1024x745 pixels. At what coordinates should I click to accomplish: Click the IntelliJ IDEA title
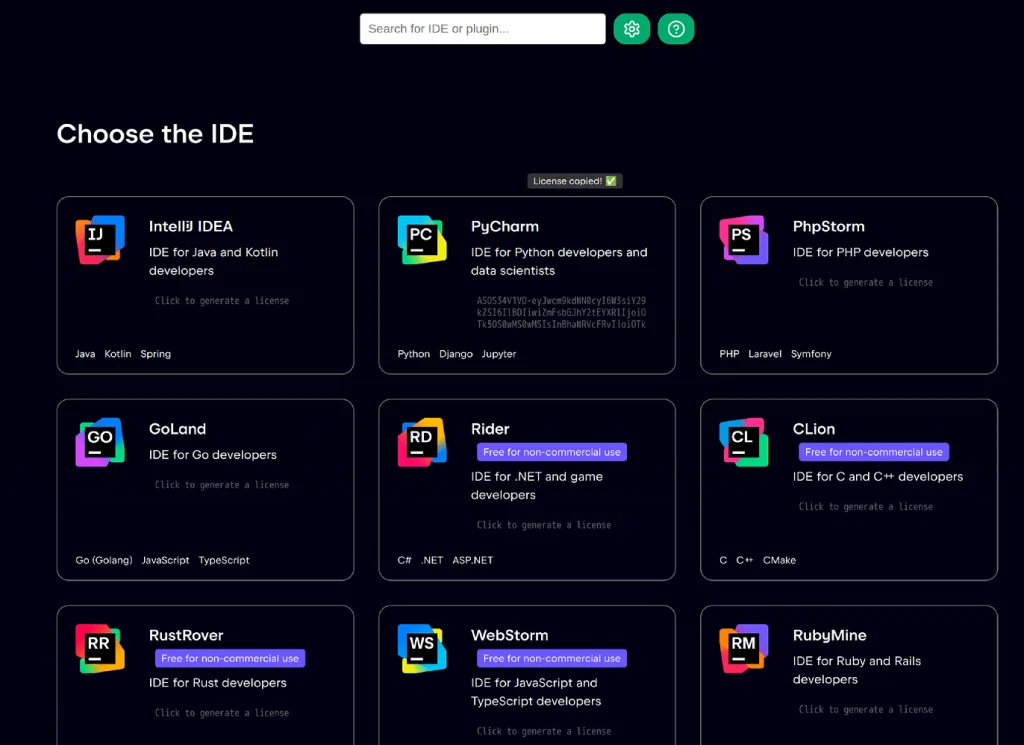click(x=191, y=227)
